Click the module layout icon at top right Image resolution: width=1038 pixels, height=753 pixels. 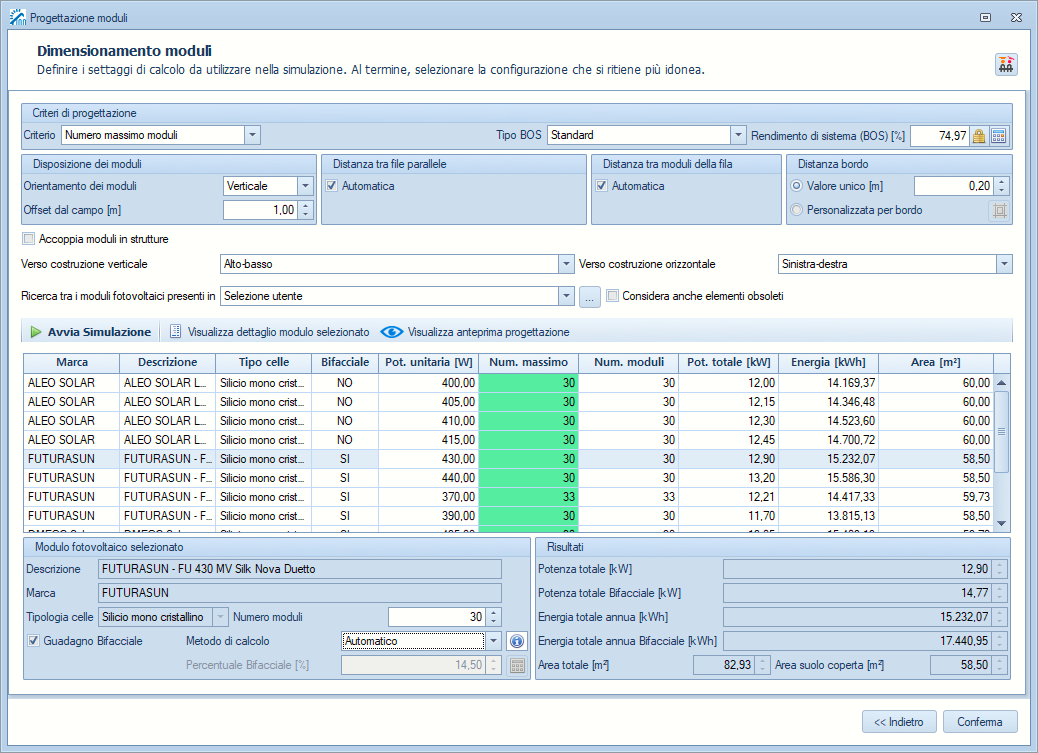(x=1004, y=64)
